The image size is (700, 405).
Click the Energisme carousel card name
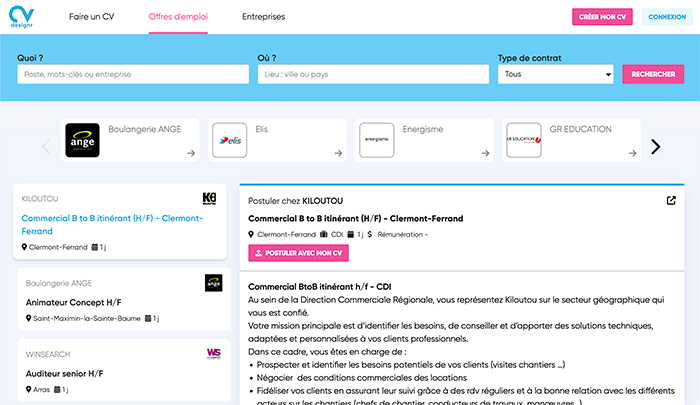point(423,129)
